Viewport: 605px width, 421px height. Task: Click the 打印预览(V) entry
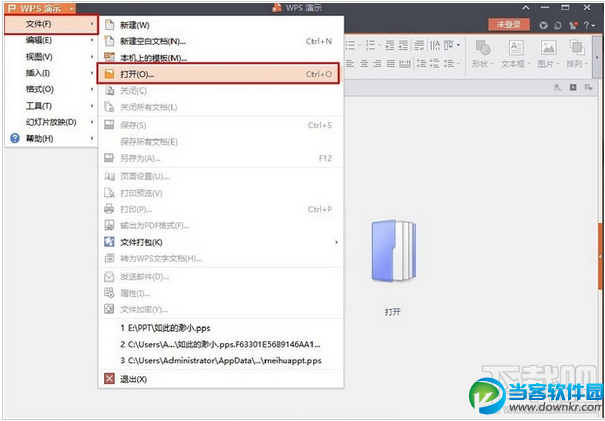[221, 193]
